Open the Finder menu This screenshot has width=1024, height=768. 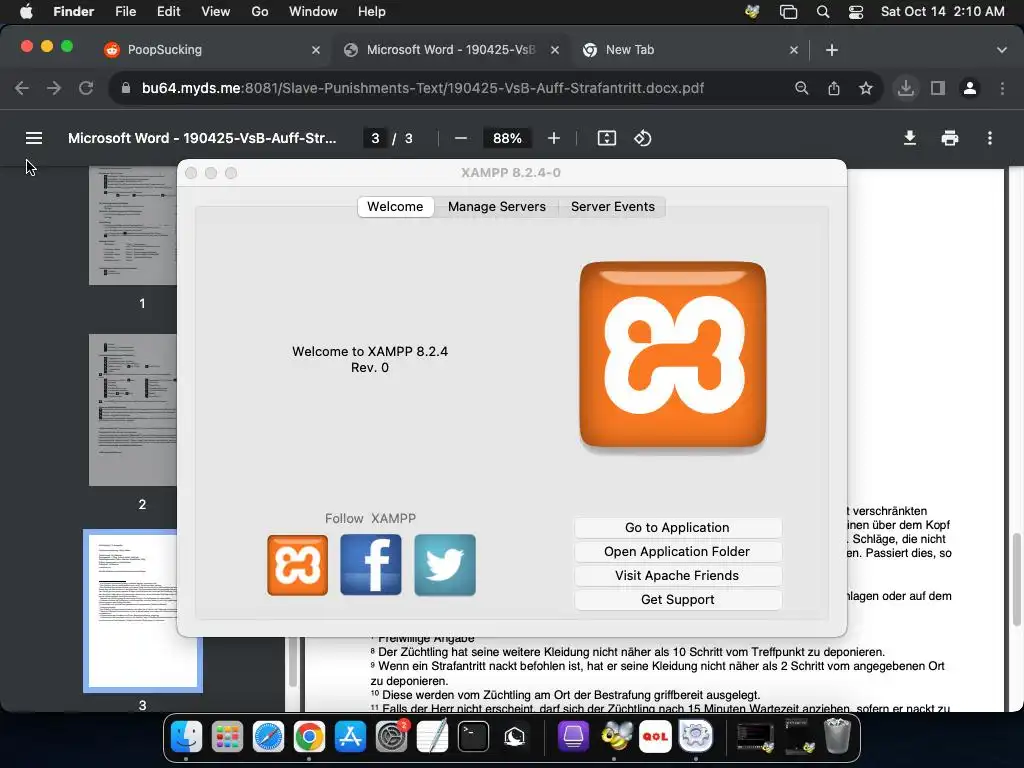tap(73, 12)
